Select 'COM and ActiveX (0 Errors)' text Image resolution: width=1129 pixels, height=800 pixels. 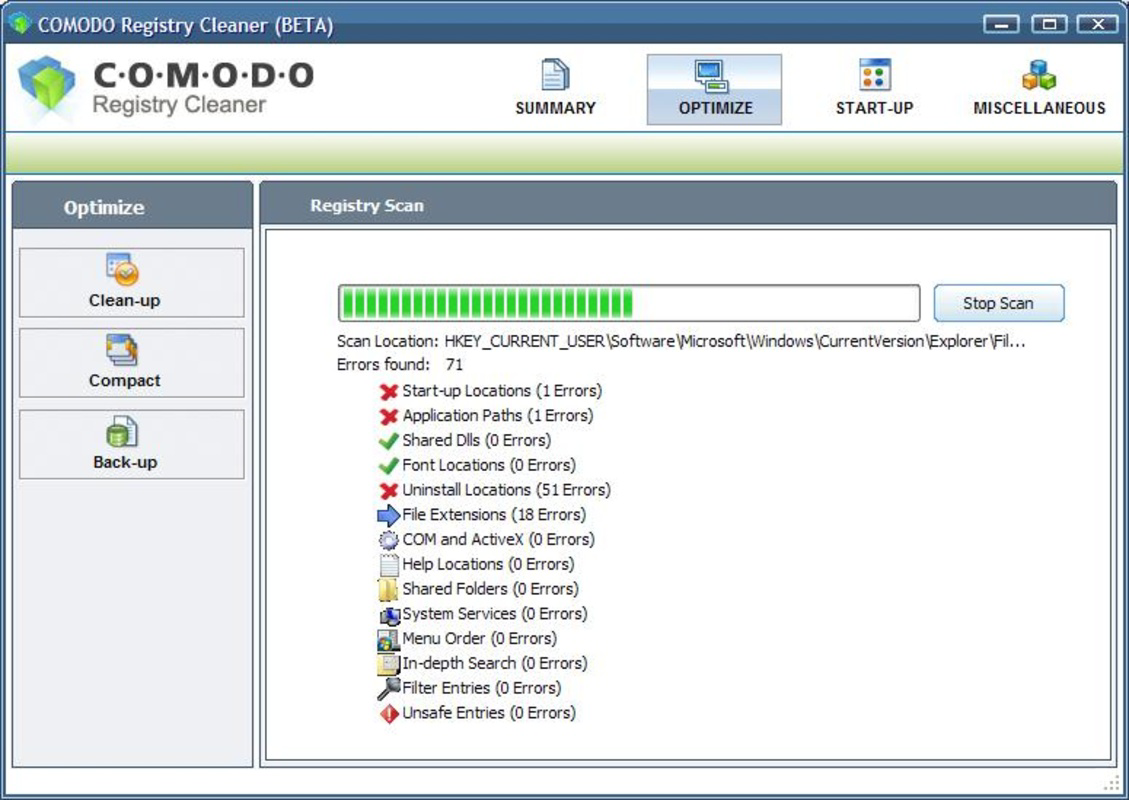[498, 539]
